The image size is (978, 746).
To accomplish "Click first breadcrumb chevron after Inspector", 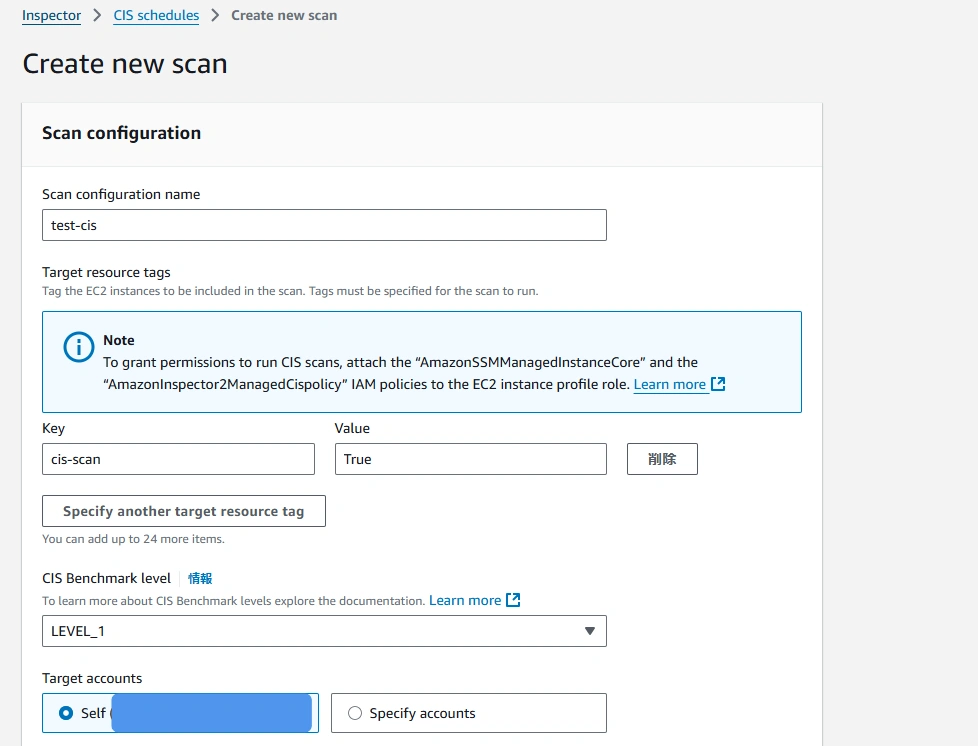I will 97,15.
